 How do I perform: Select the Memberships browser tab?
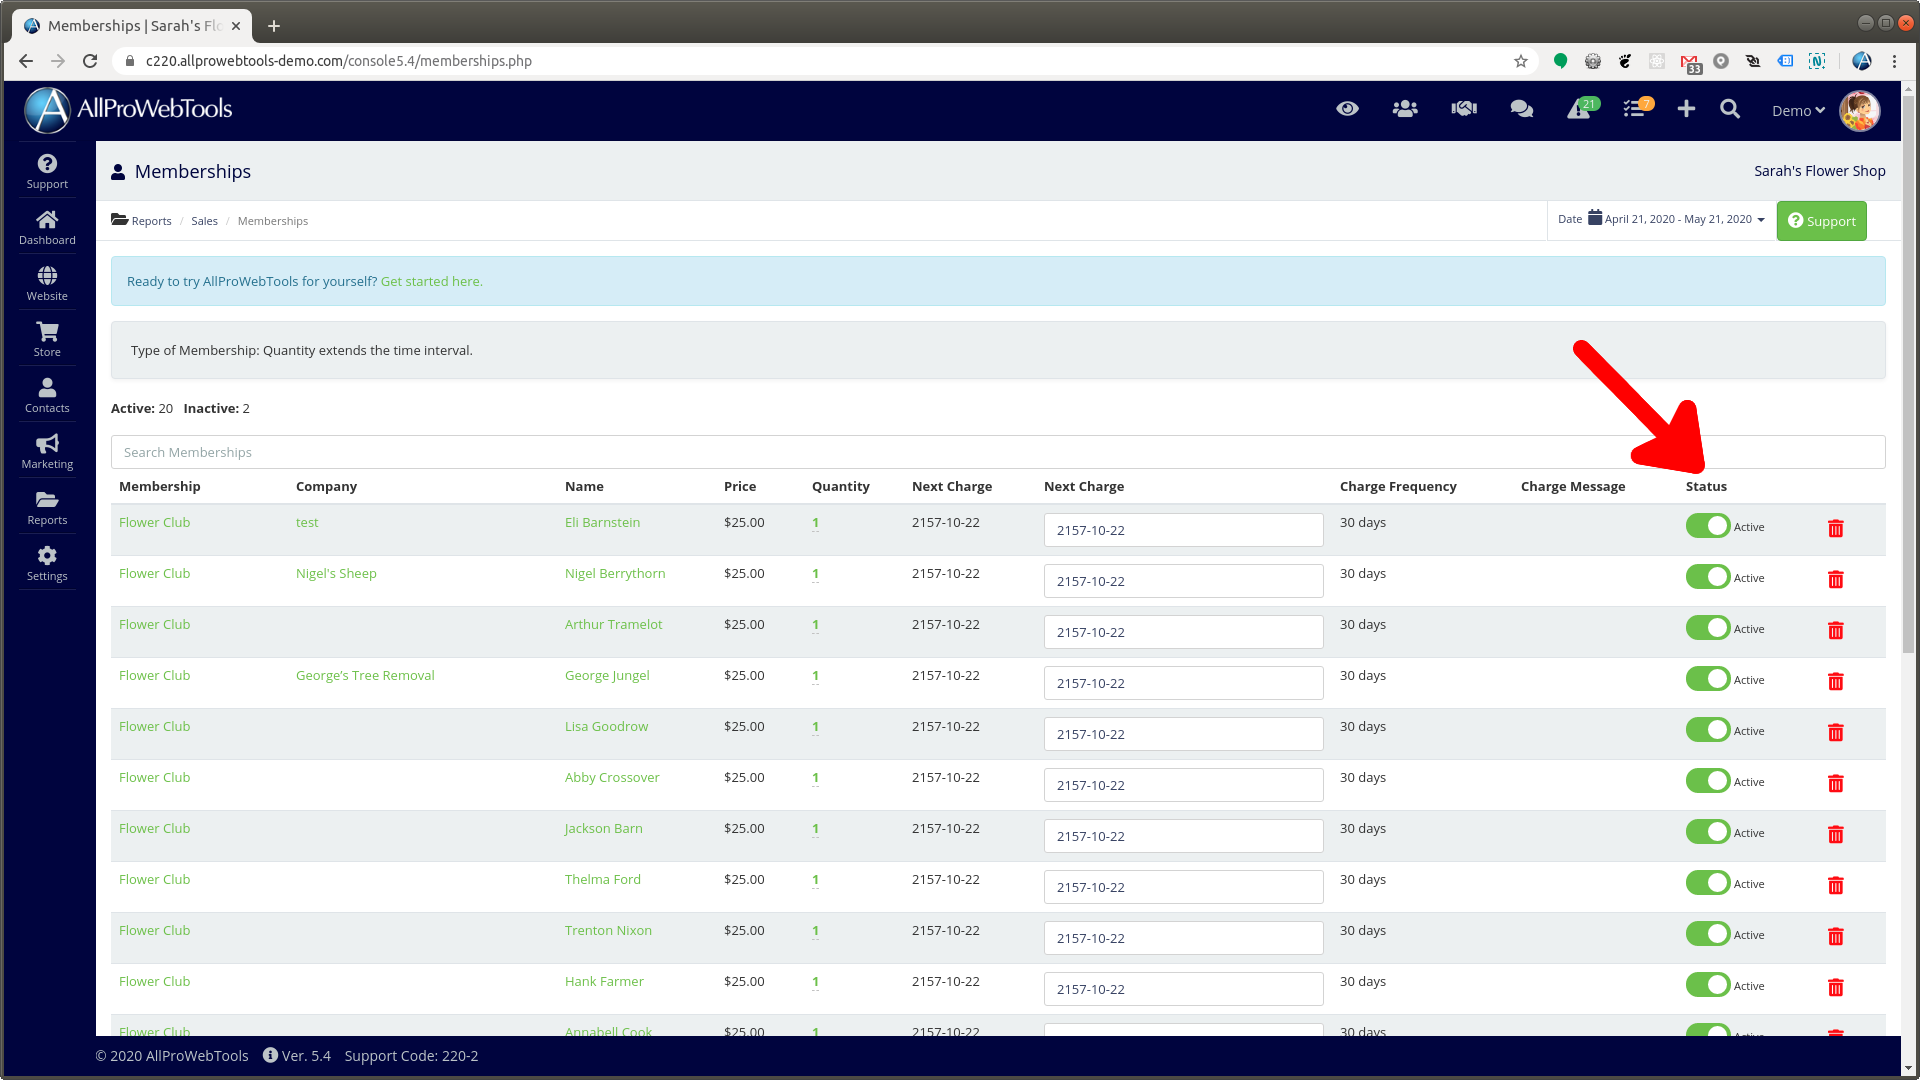click(x=130, y=26)
